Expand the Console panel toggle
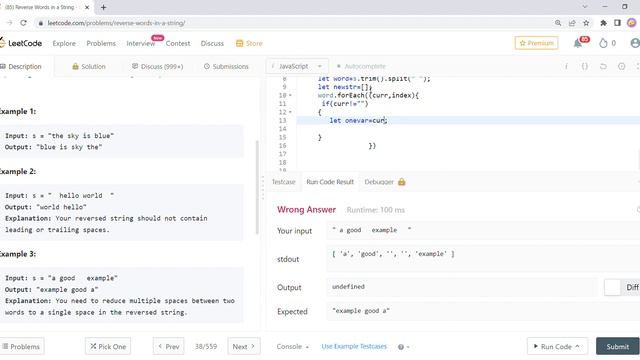This screenshot has height=360, width=640. click(292, 347)
